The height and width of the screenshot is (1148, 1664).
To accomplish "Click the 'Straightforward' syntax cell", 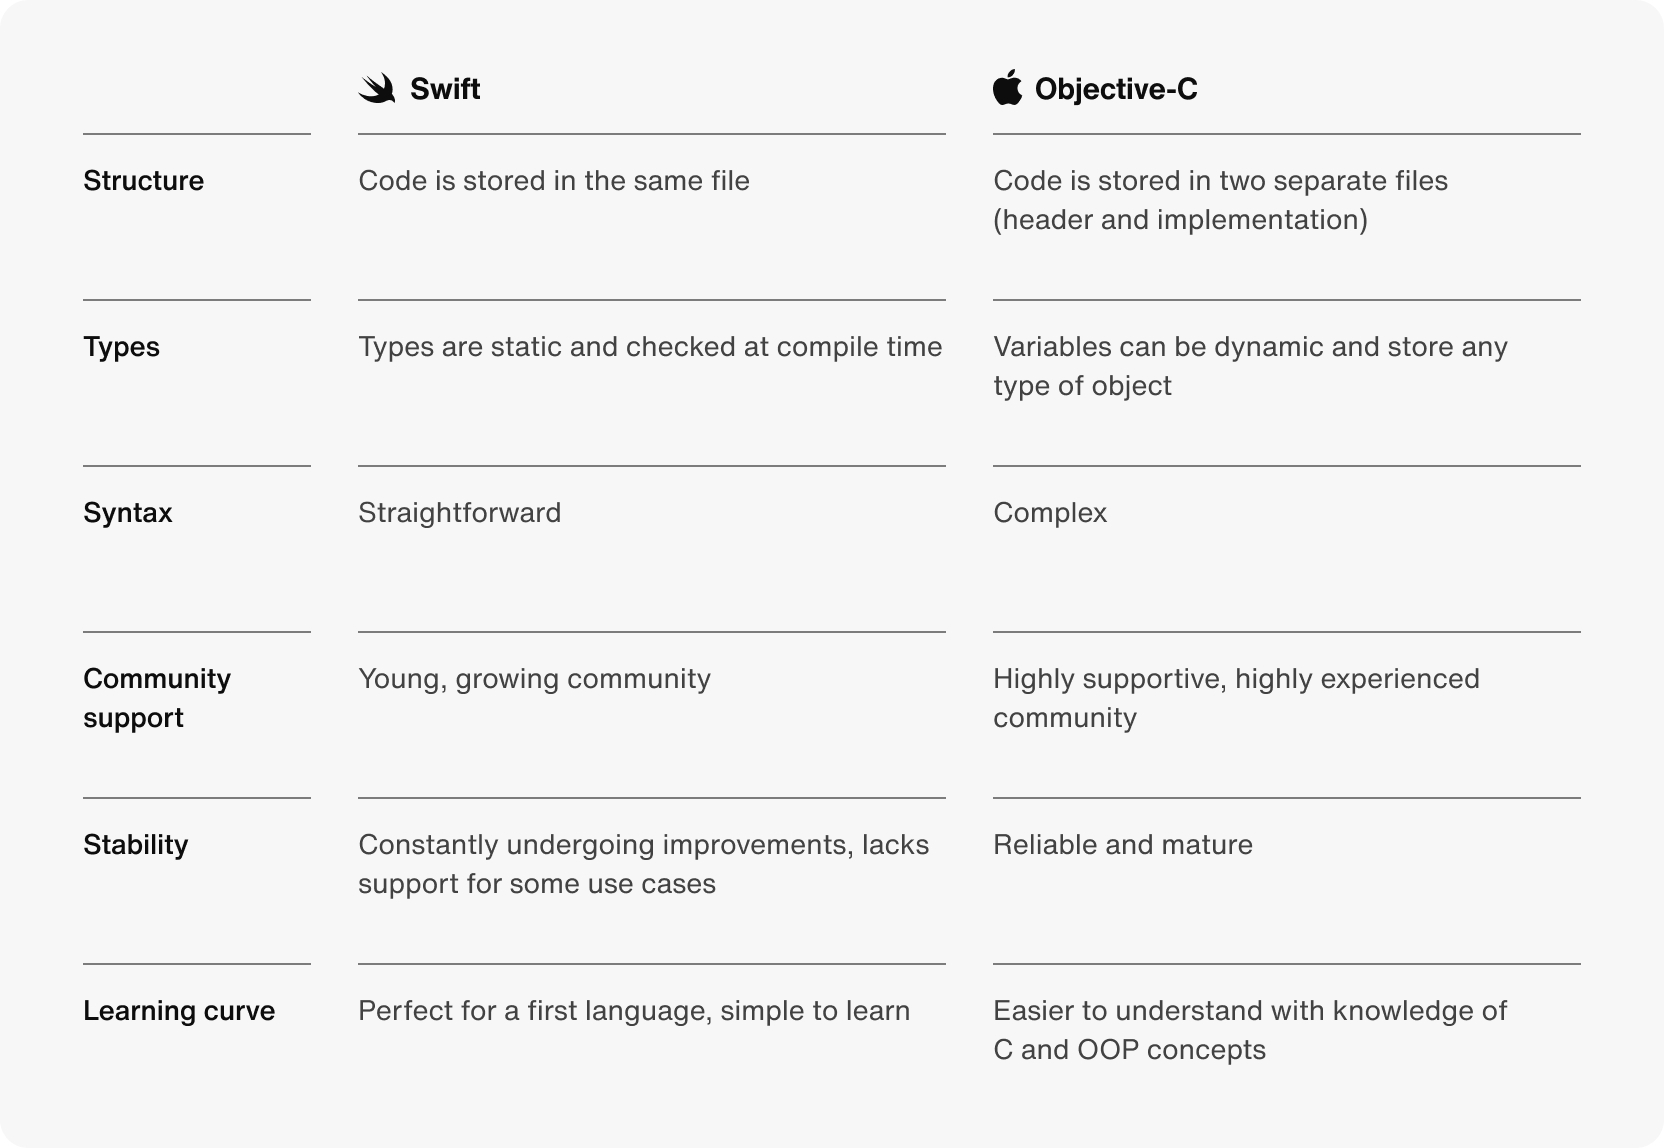I will click(x=460, y=513).
